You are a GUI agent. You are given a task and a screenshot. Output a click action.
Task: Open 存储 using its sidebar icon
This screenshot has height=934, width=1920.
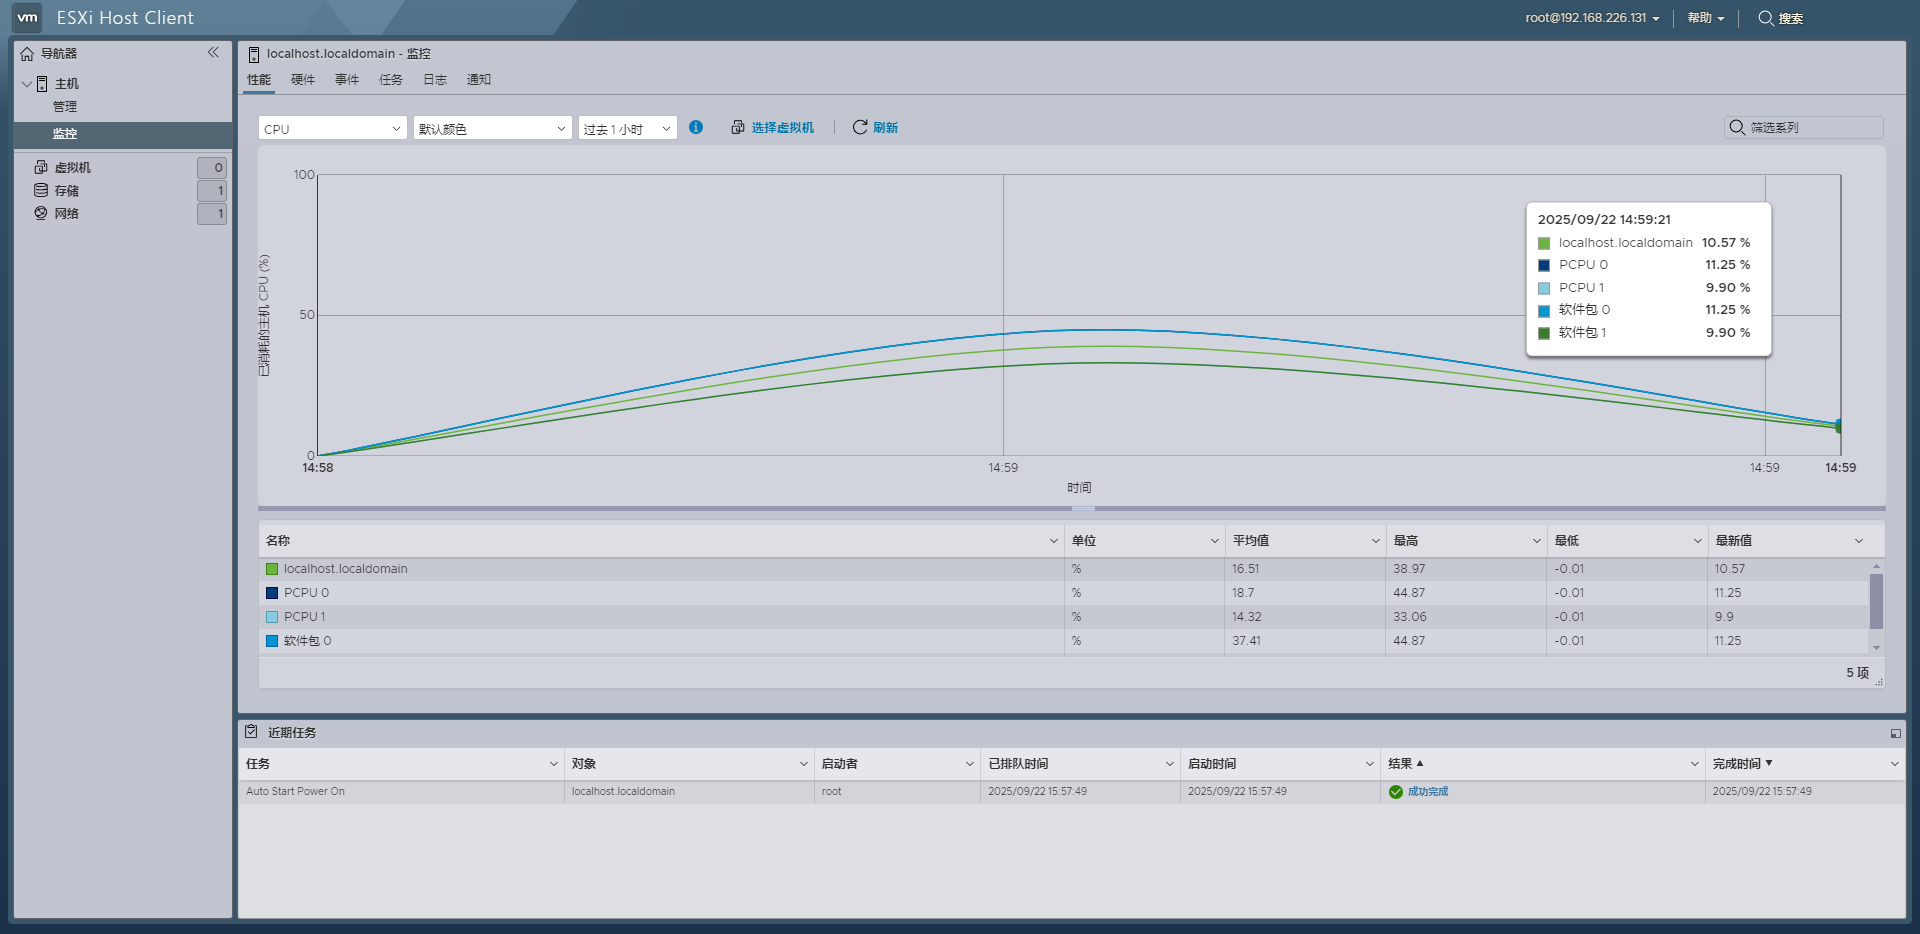pyautogui.click(x=41, y=190)
